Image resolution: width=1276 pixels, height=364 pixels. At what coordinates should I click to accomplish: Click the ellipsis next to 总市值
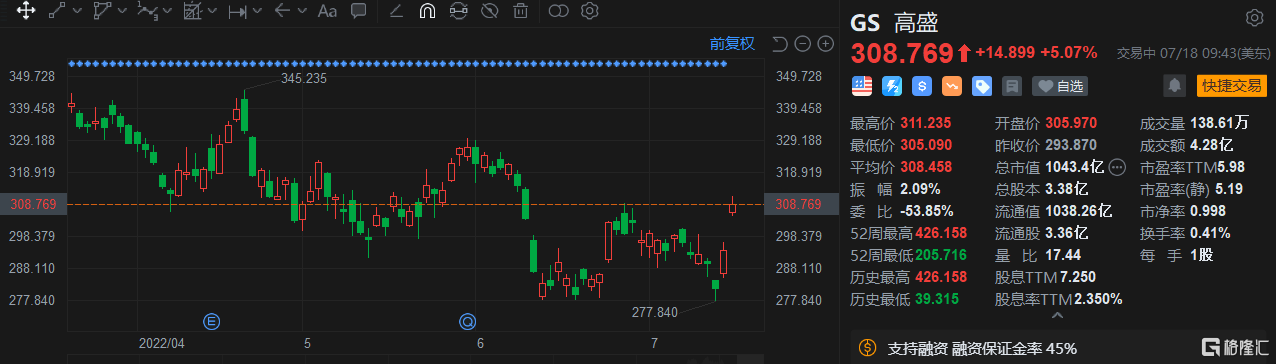1118,167
